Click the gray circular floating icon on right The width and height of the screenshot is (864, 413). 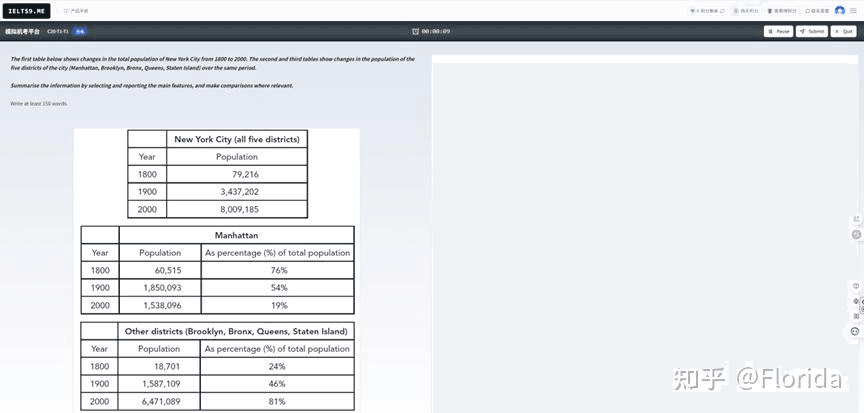coord(856,234)
